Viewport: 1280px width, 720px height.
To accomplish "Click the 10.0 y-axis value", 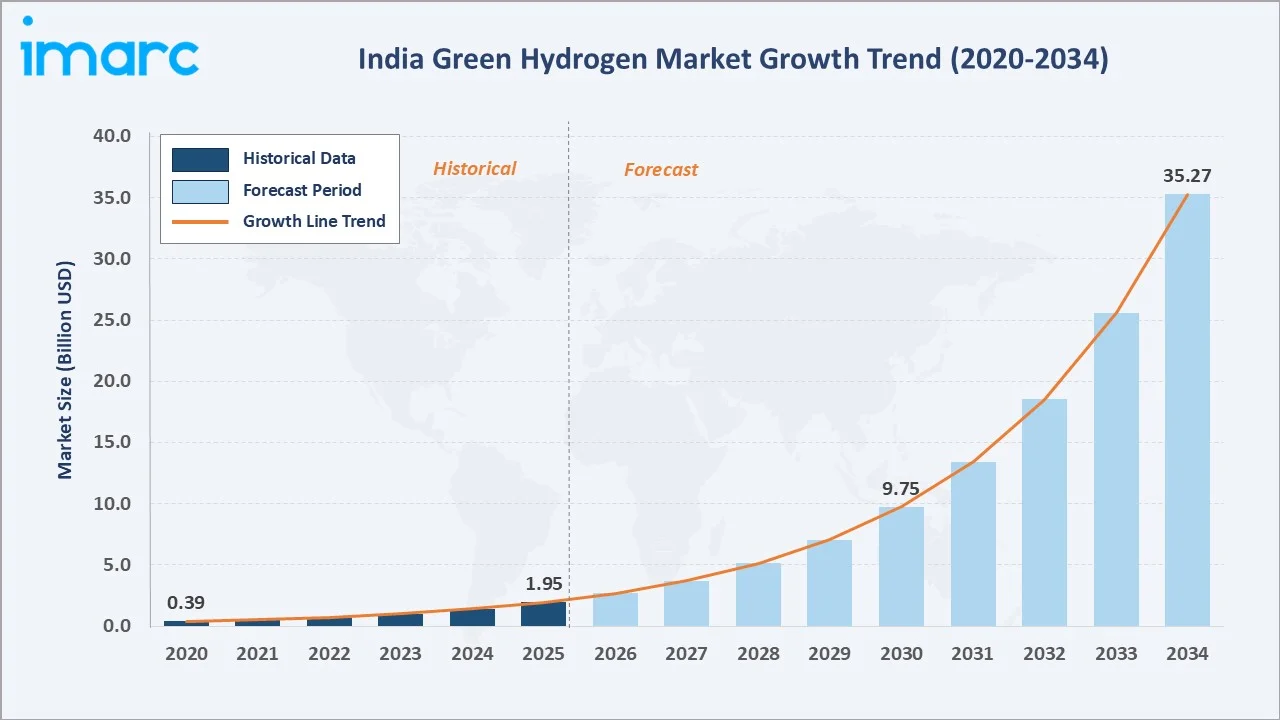I will (113, 503).
